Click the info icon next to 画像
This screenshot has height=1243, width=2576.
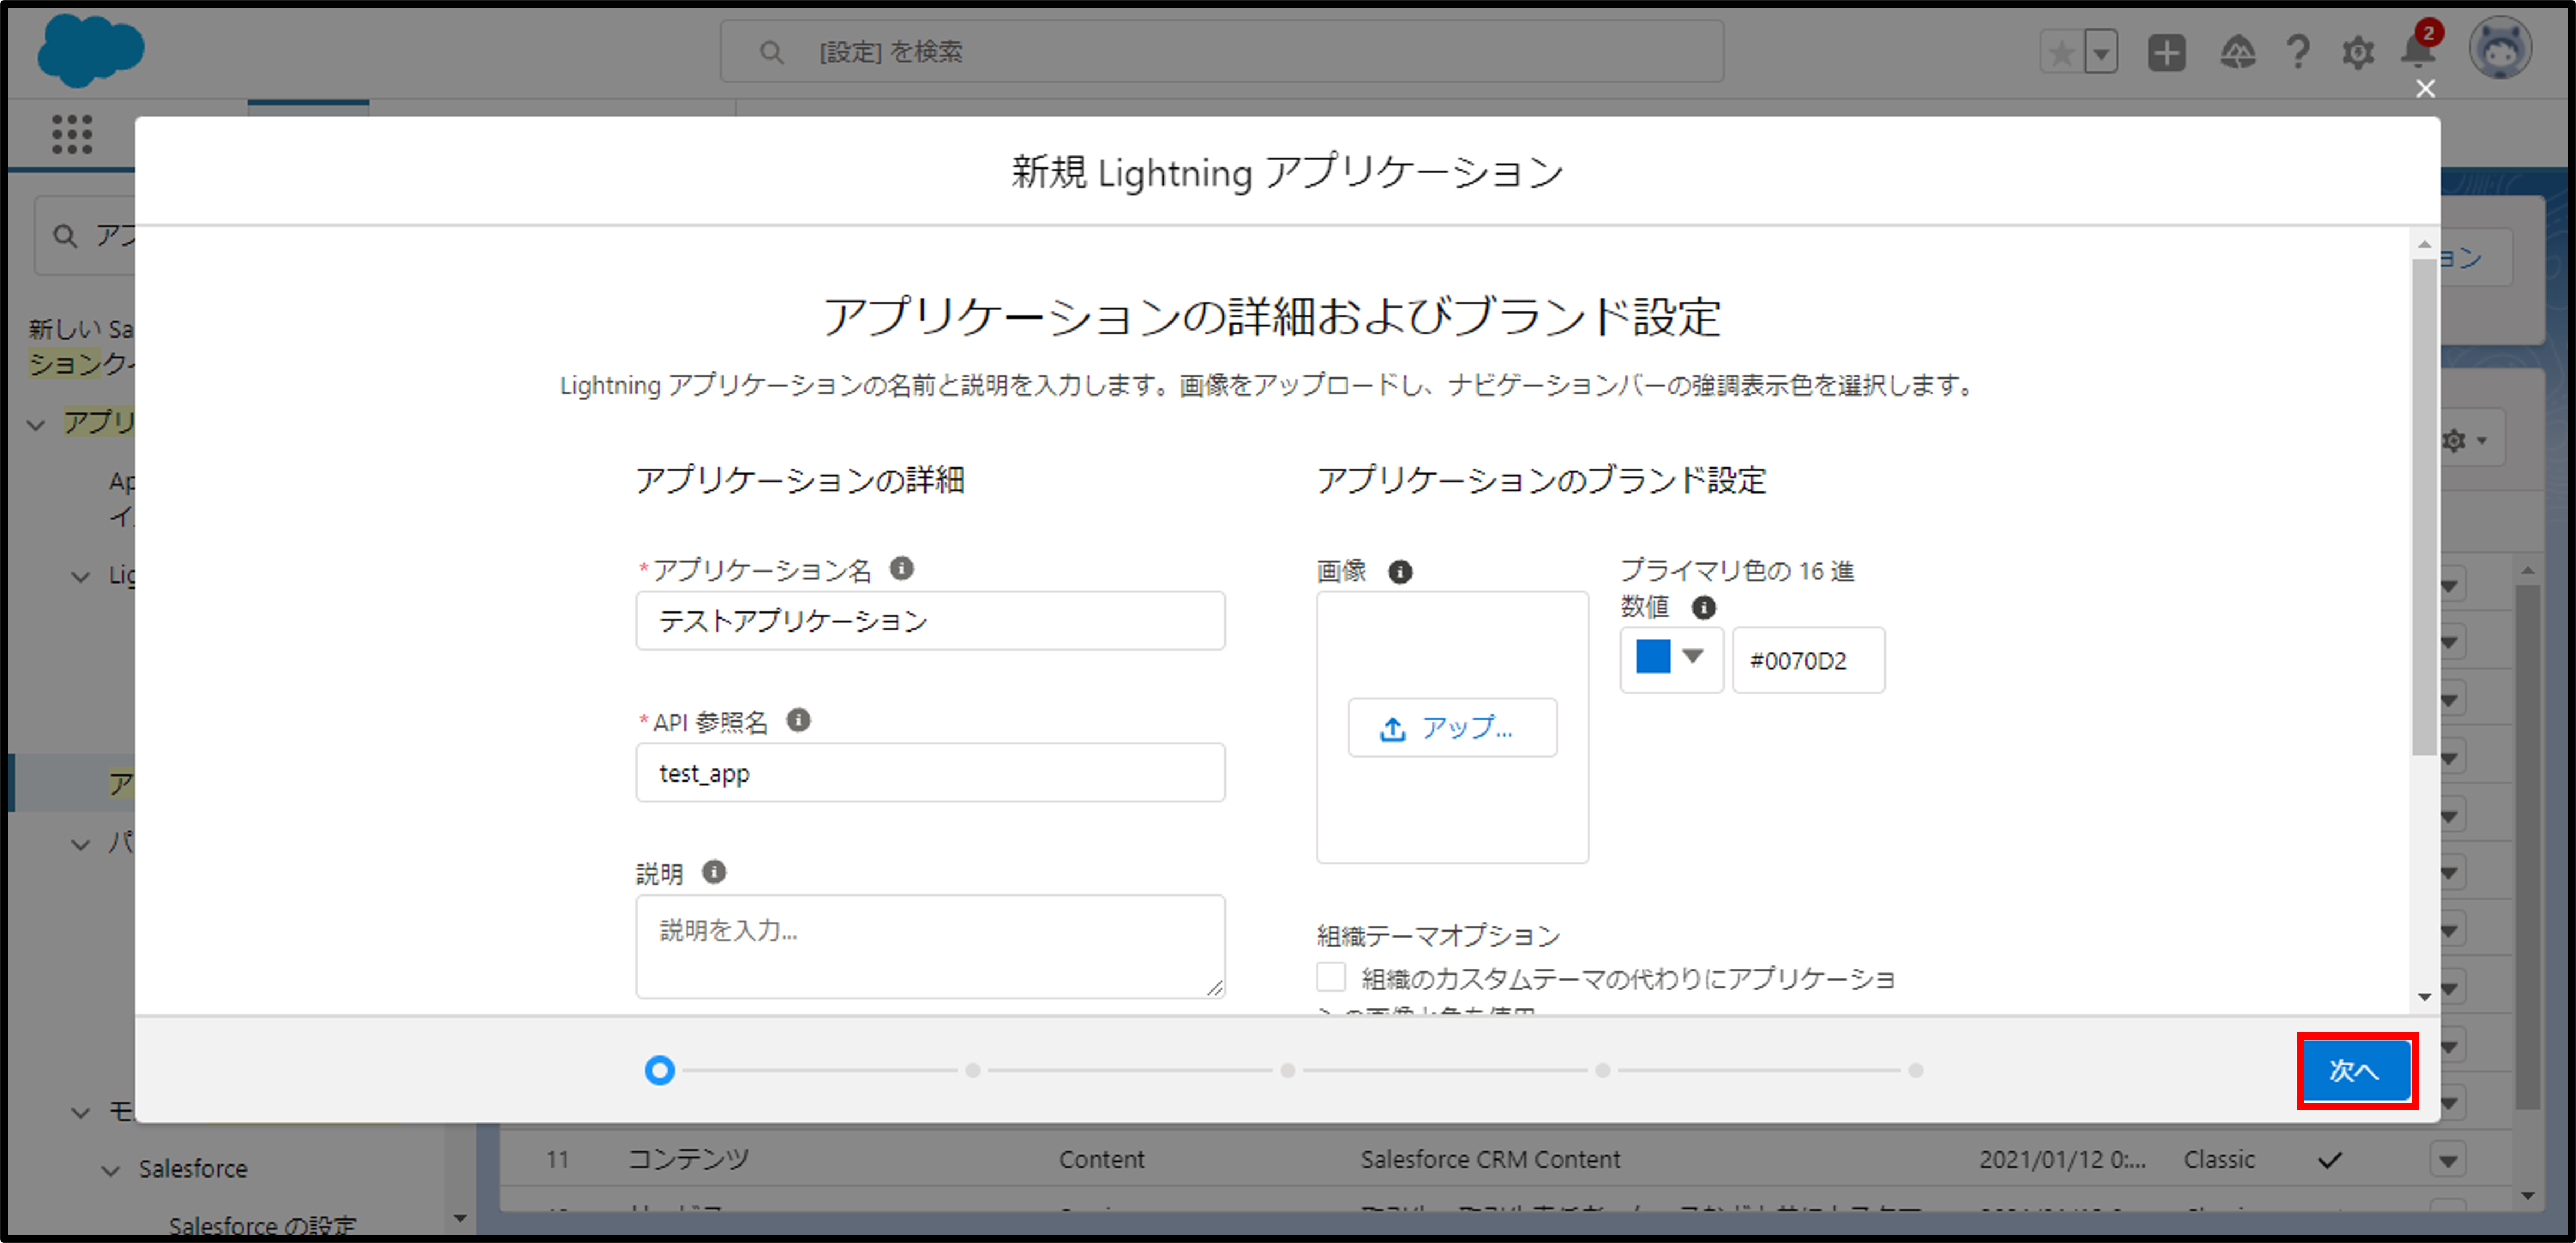(1399, 571)
